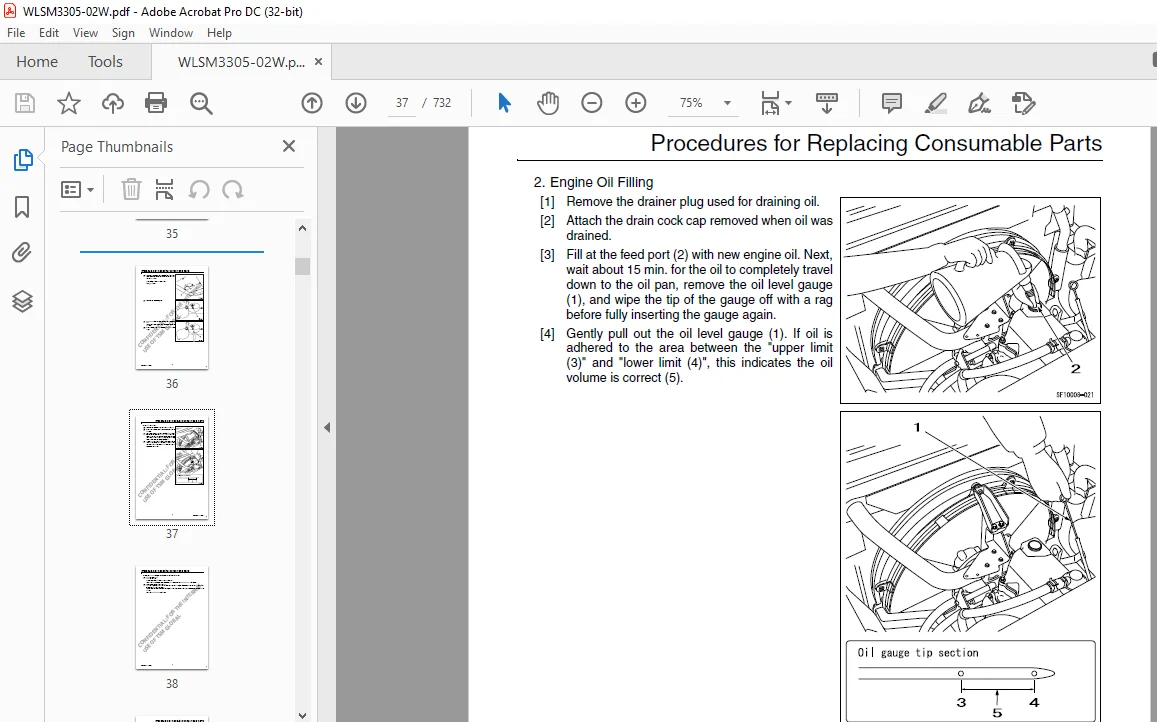Select the WLSM3305-02W.pdf document tab
Viewport: 1157px width, 722px height.
pyautogui.click(x=241, y=62)
